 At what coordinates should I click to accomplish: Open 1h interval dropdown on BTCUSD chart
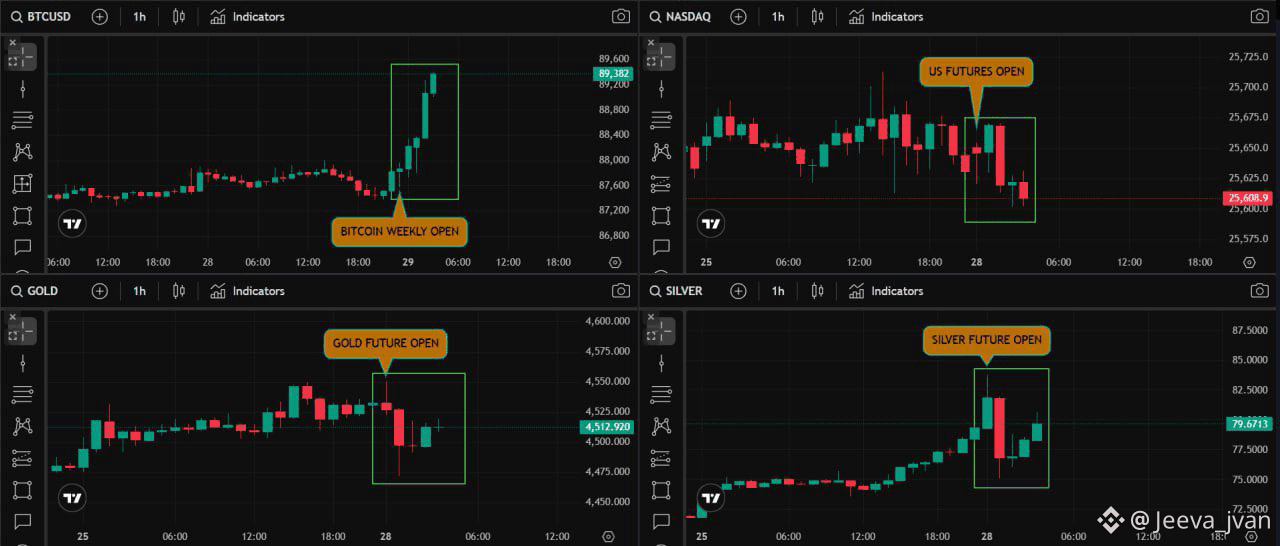click(139, 17)
